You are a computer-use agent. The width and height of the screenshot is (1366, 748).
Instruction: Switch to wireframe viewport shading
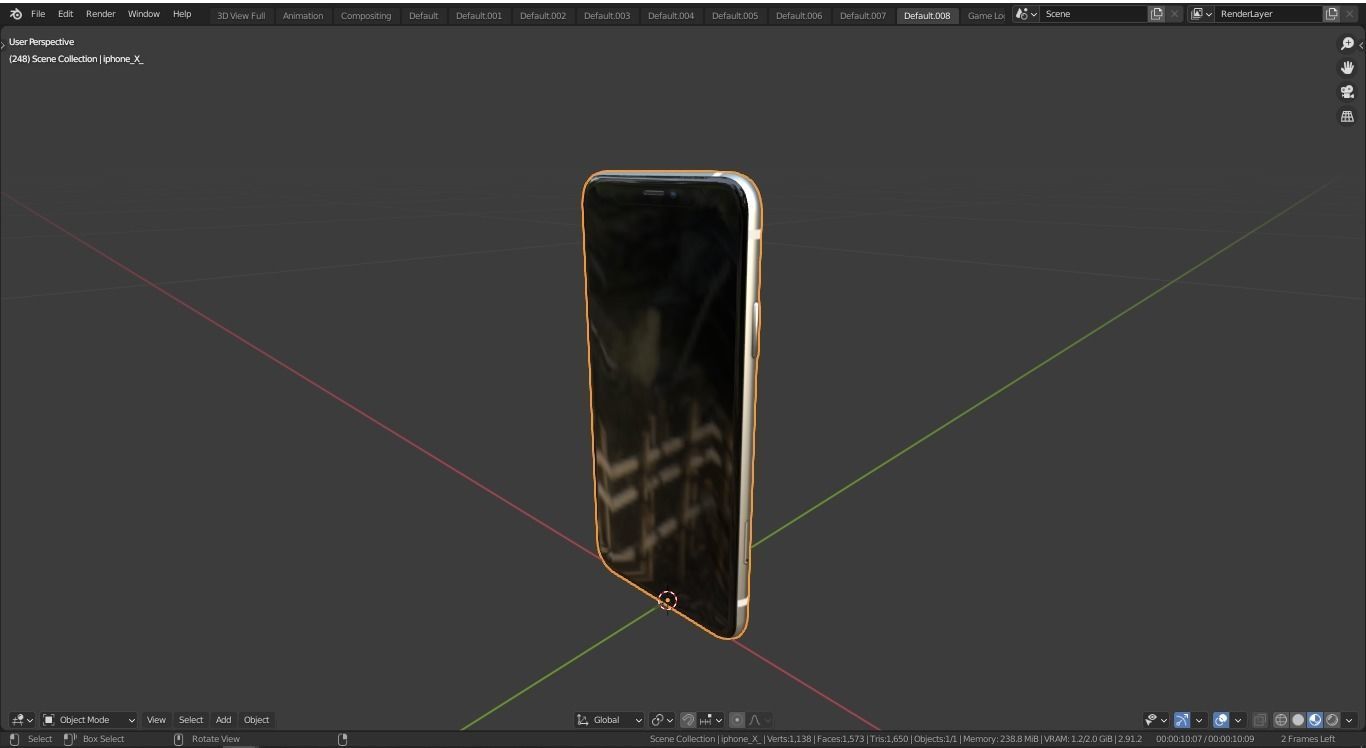coord(1281,720)
